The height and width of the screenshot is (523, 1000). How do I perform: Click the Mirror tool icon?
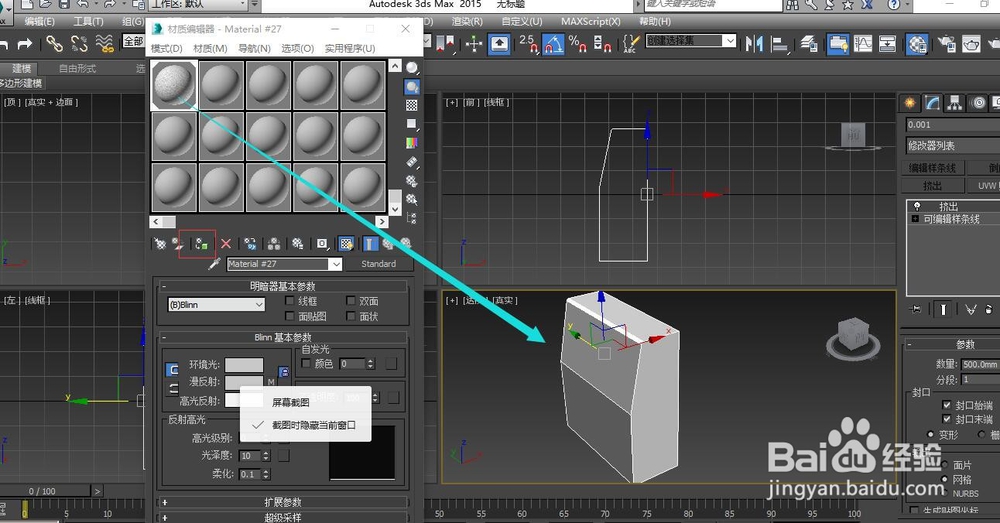click(754, 44)
